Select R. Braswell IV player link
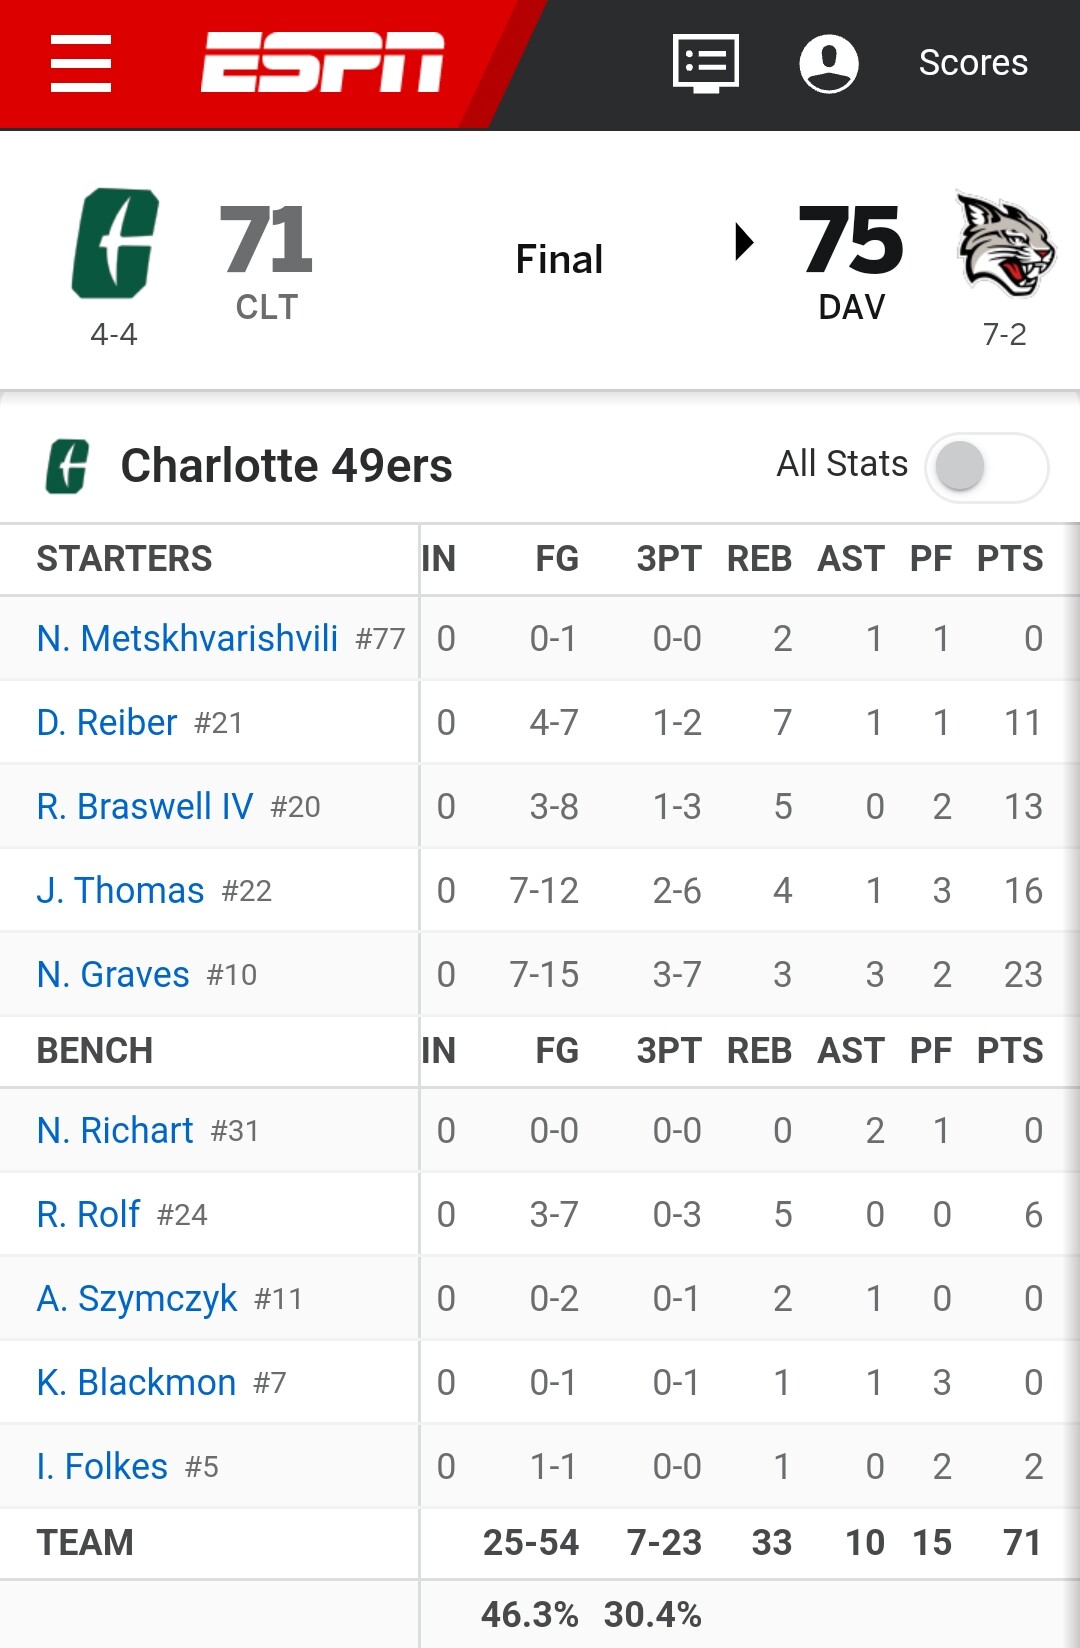The width and height of the screenshot is (1080, 1648). 145,806
